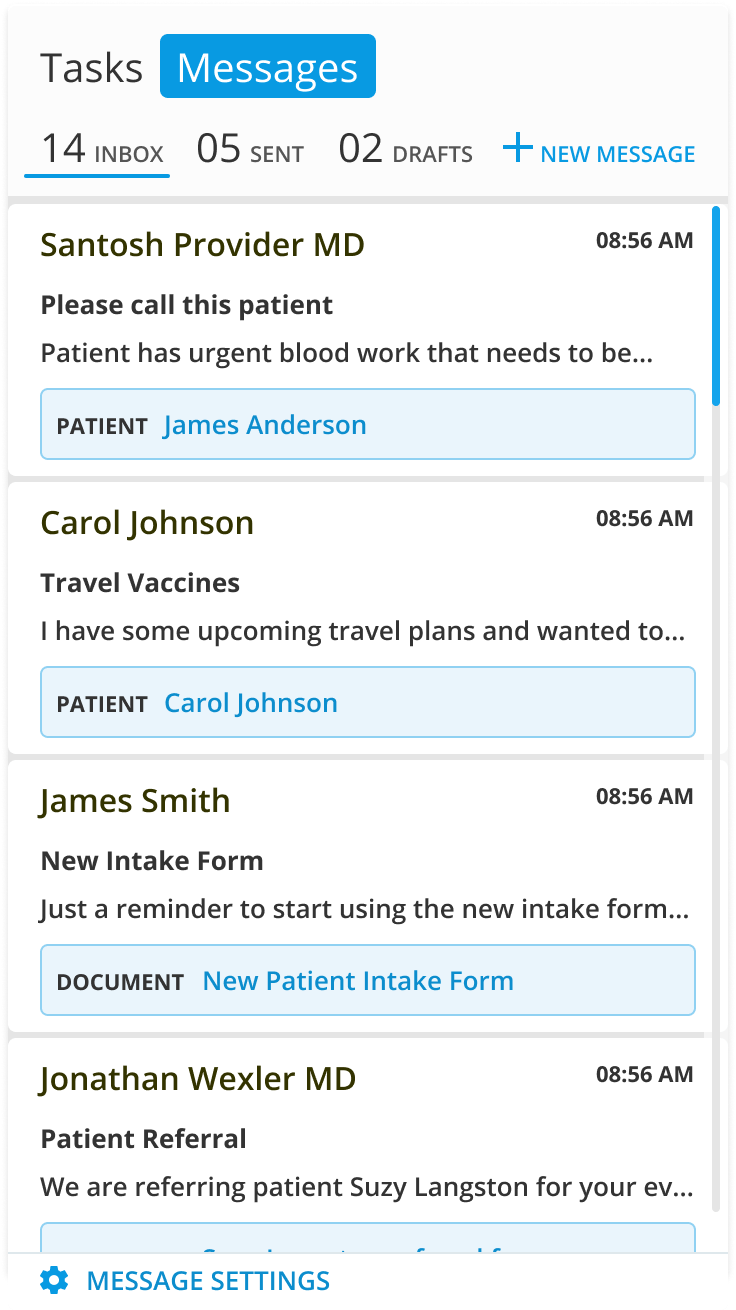The image size is (736, 1310).
Task: Select James Smith's New Intake Form message
Action: coord(364,896)
